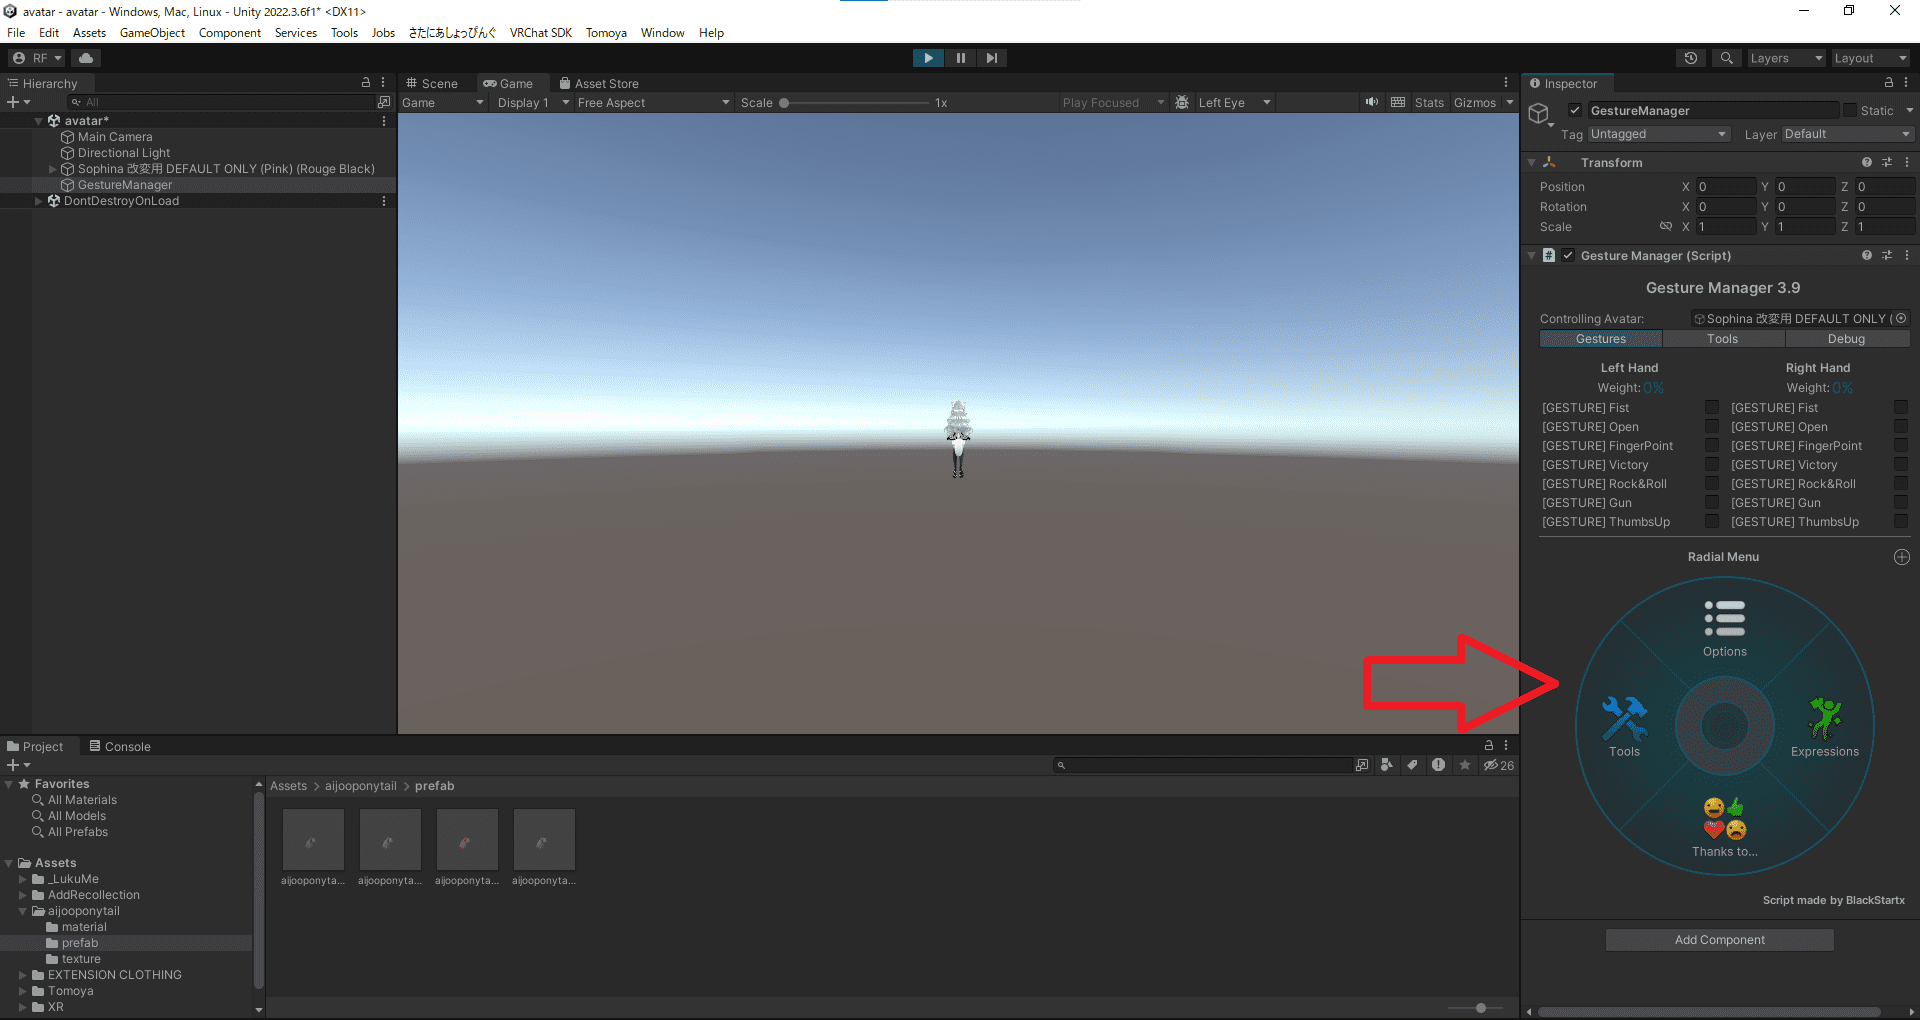The height and width of the screenshot is (1020, 1920).
Task: Open the VRChat SDK menu
Action: coord(540,32)
